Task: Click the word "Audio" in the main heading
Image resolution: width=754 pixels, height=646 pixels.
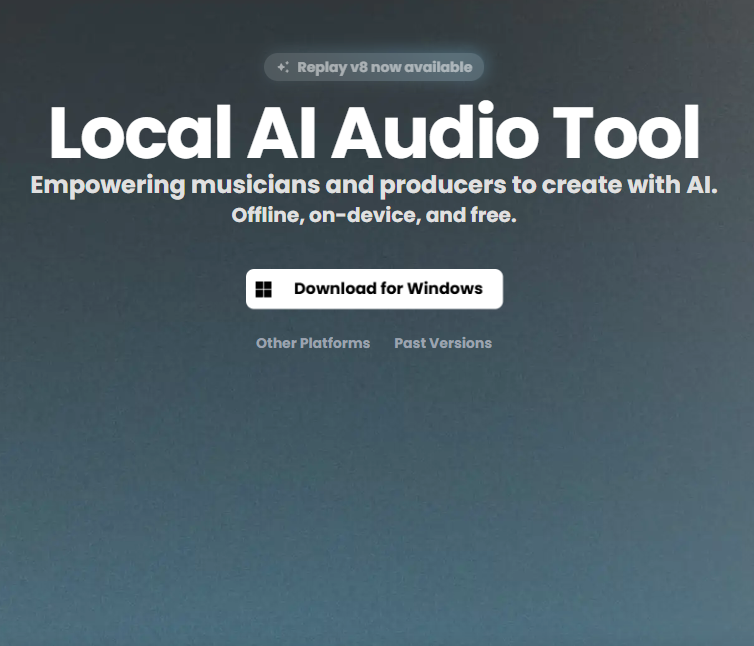Action: (x=439, y=133)
